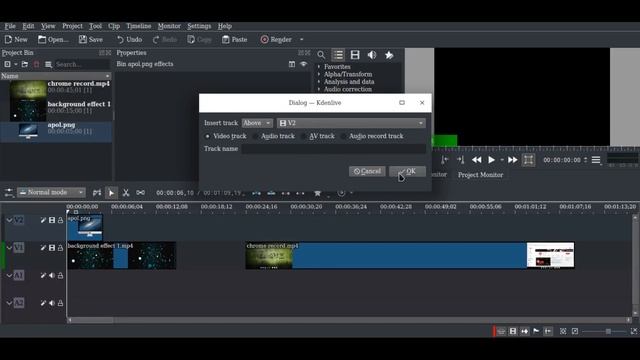
Task: Toggle the monitor edit mode frame icon
Action: [x=528, y=160]
